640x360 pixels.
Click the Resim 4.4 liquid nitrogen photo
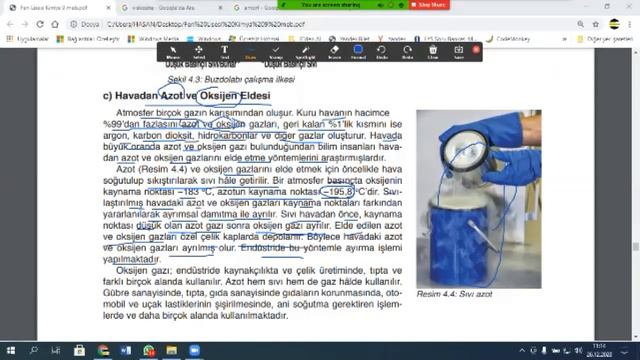(479, 199)
